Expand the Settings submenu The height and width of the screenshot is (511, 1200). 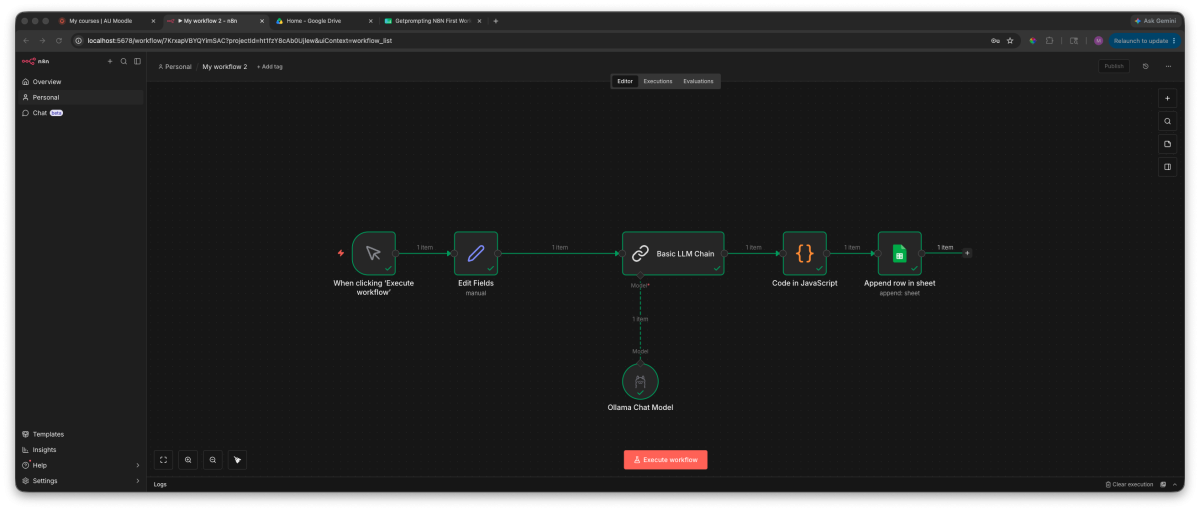pos(137,481)
